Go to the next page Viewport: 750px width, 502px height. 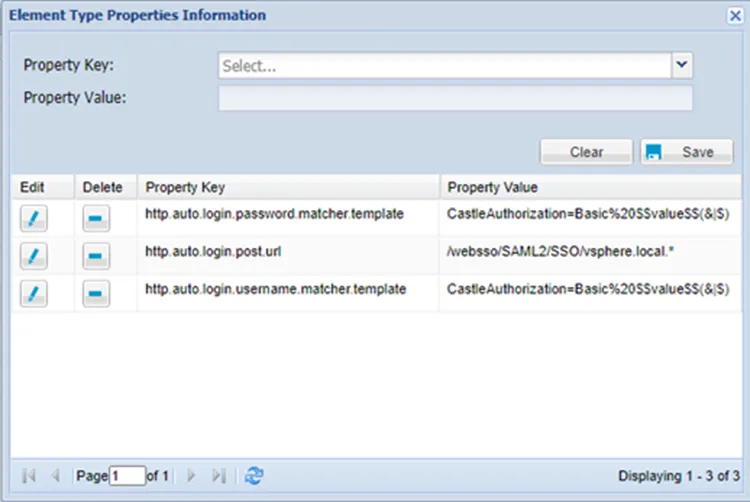pyautogui.click(x=191, y=475)
